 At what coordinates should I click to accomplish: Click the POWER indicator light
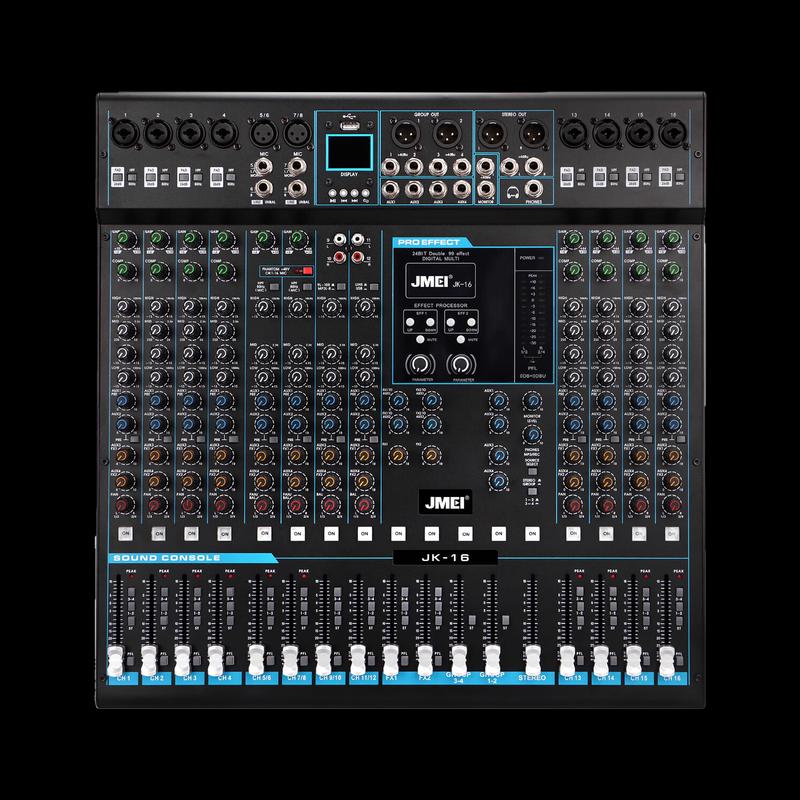pyautogui.click(x=540, y=256)
